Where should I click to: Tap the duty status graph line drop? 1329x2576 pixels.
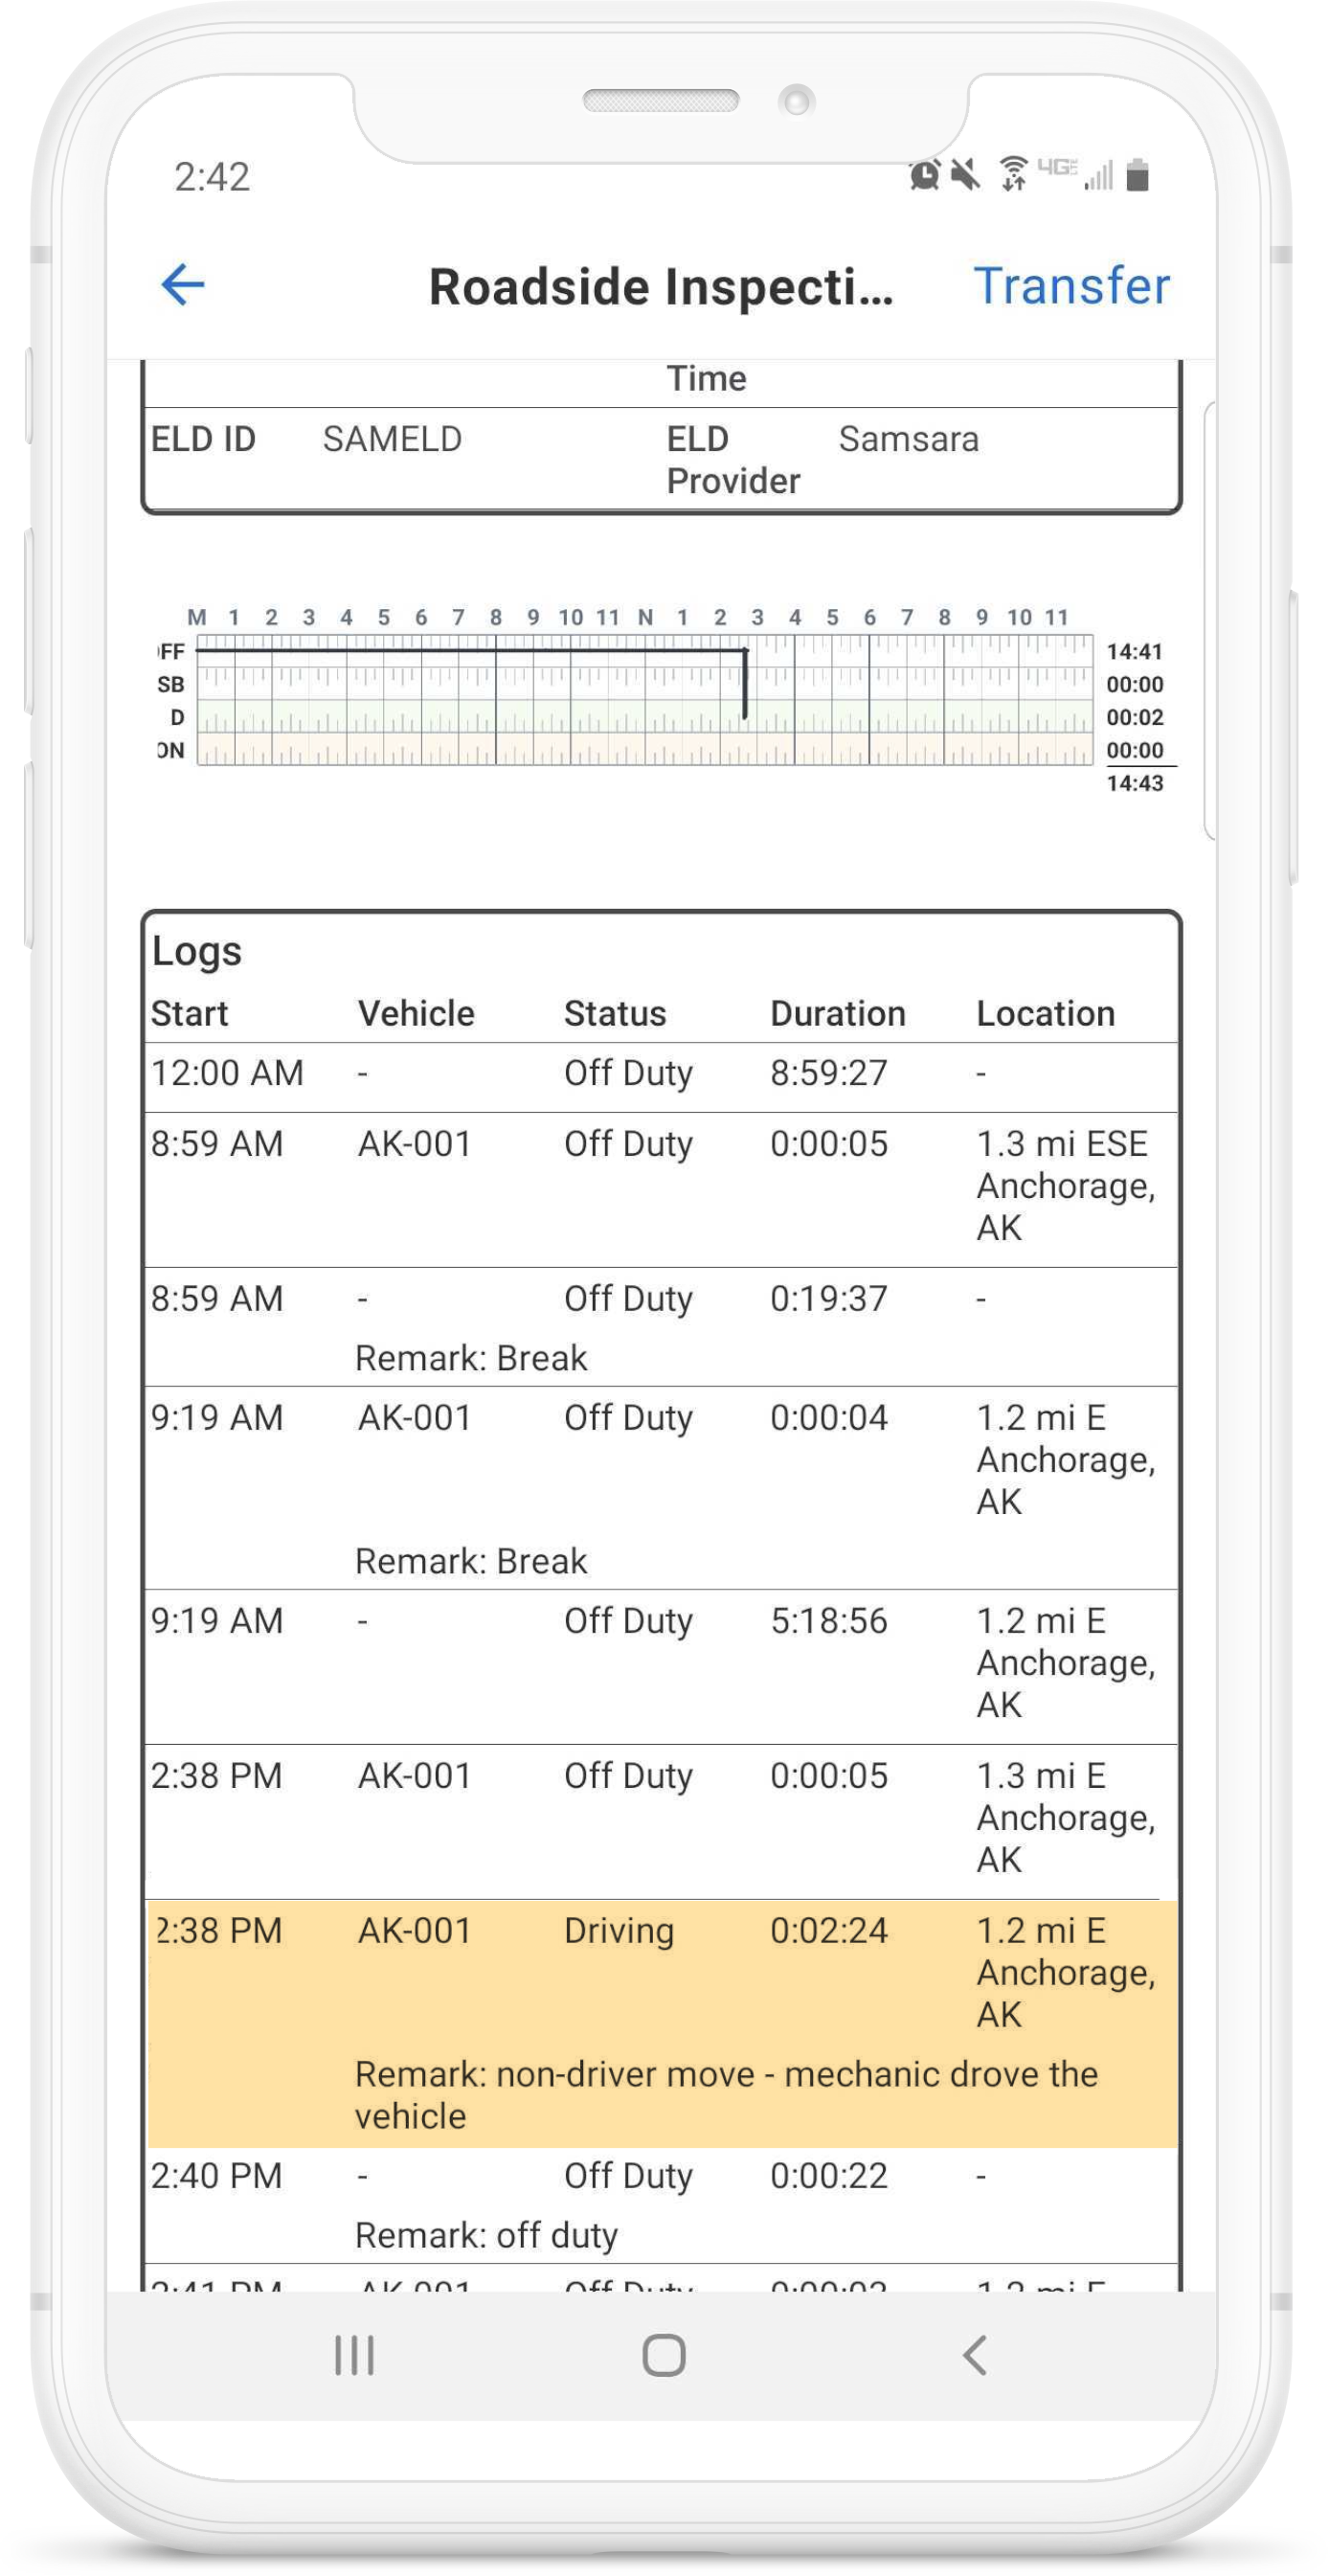click(x=745, y=684)
